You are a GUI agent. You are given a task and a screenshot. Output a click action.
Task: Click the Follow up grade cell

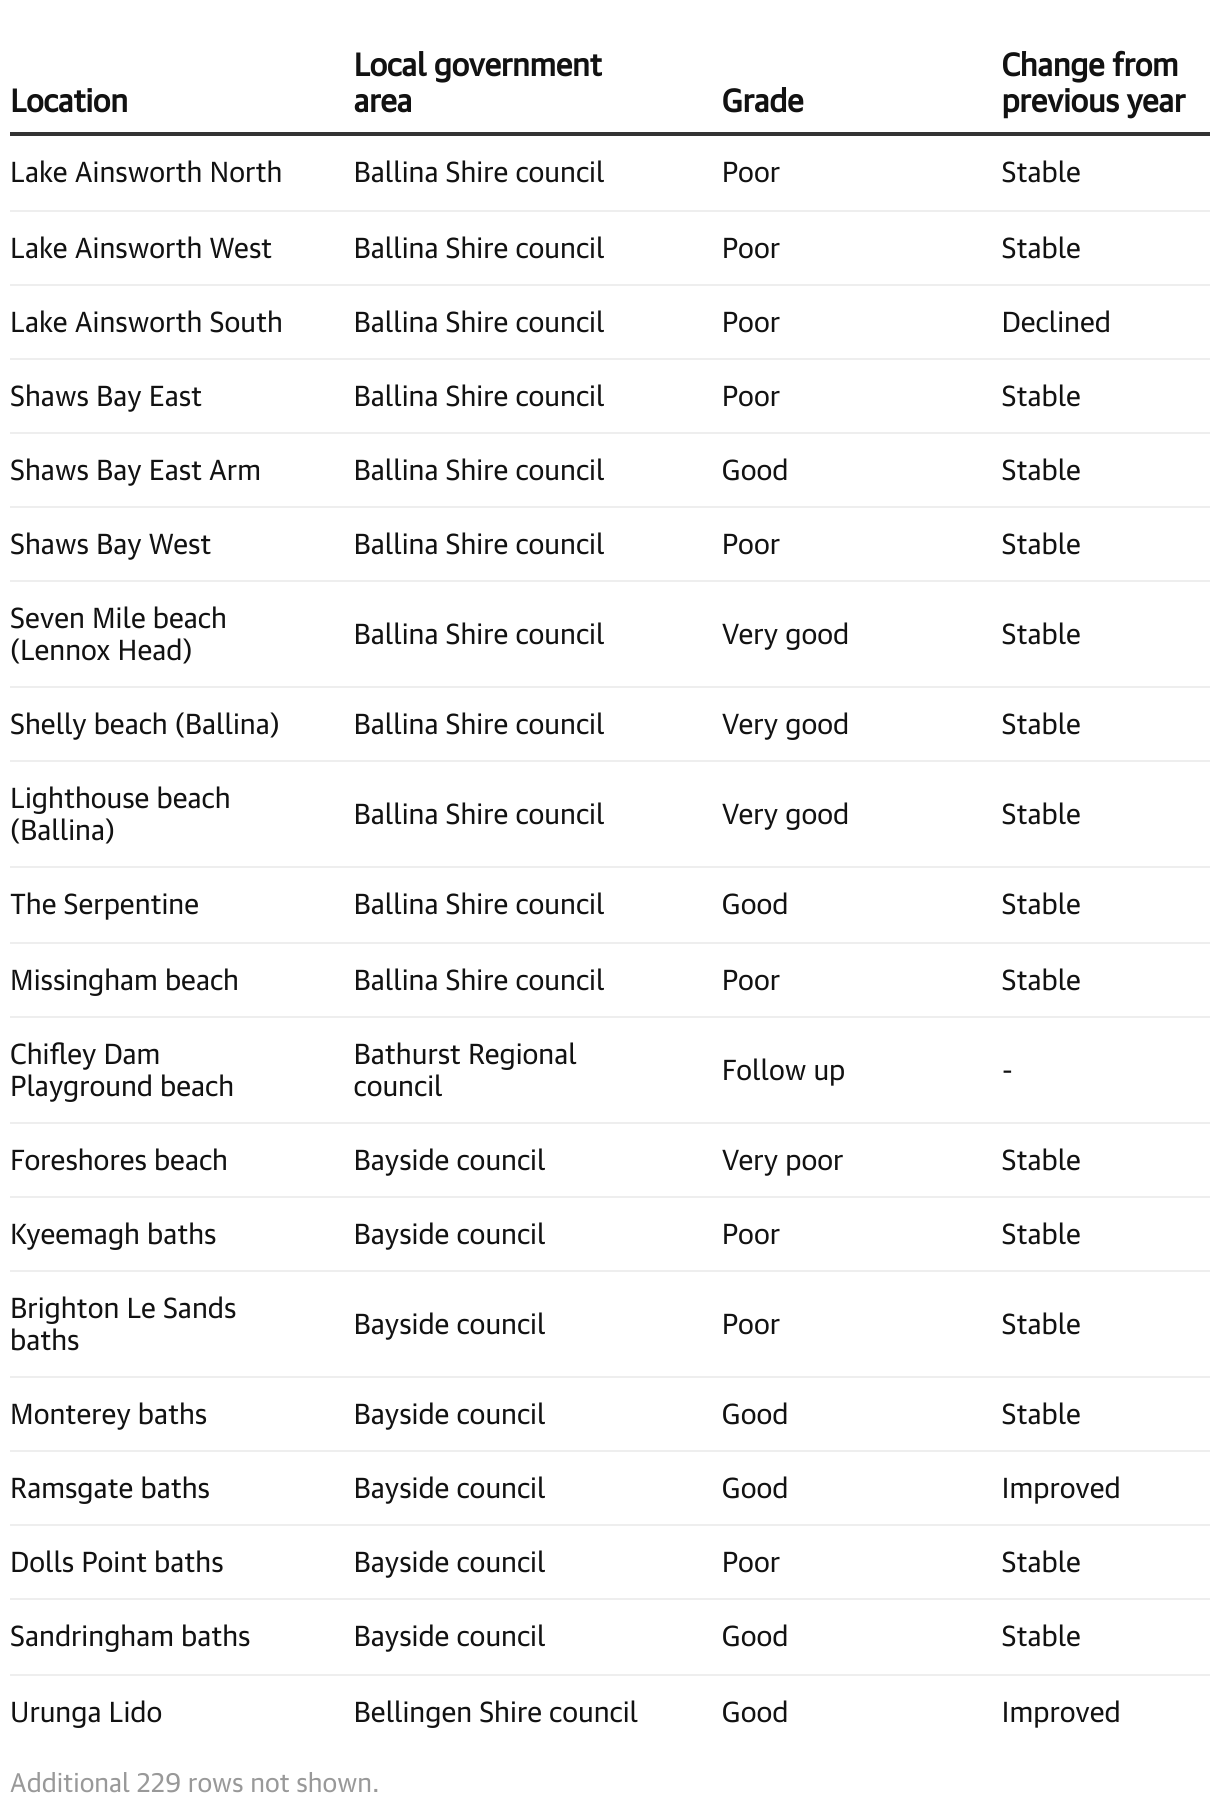pos(783,1071)
